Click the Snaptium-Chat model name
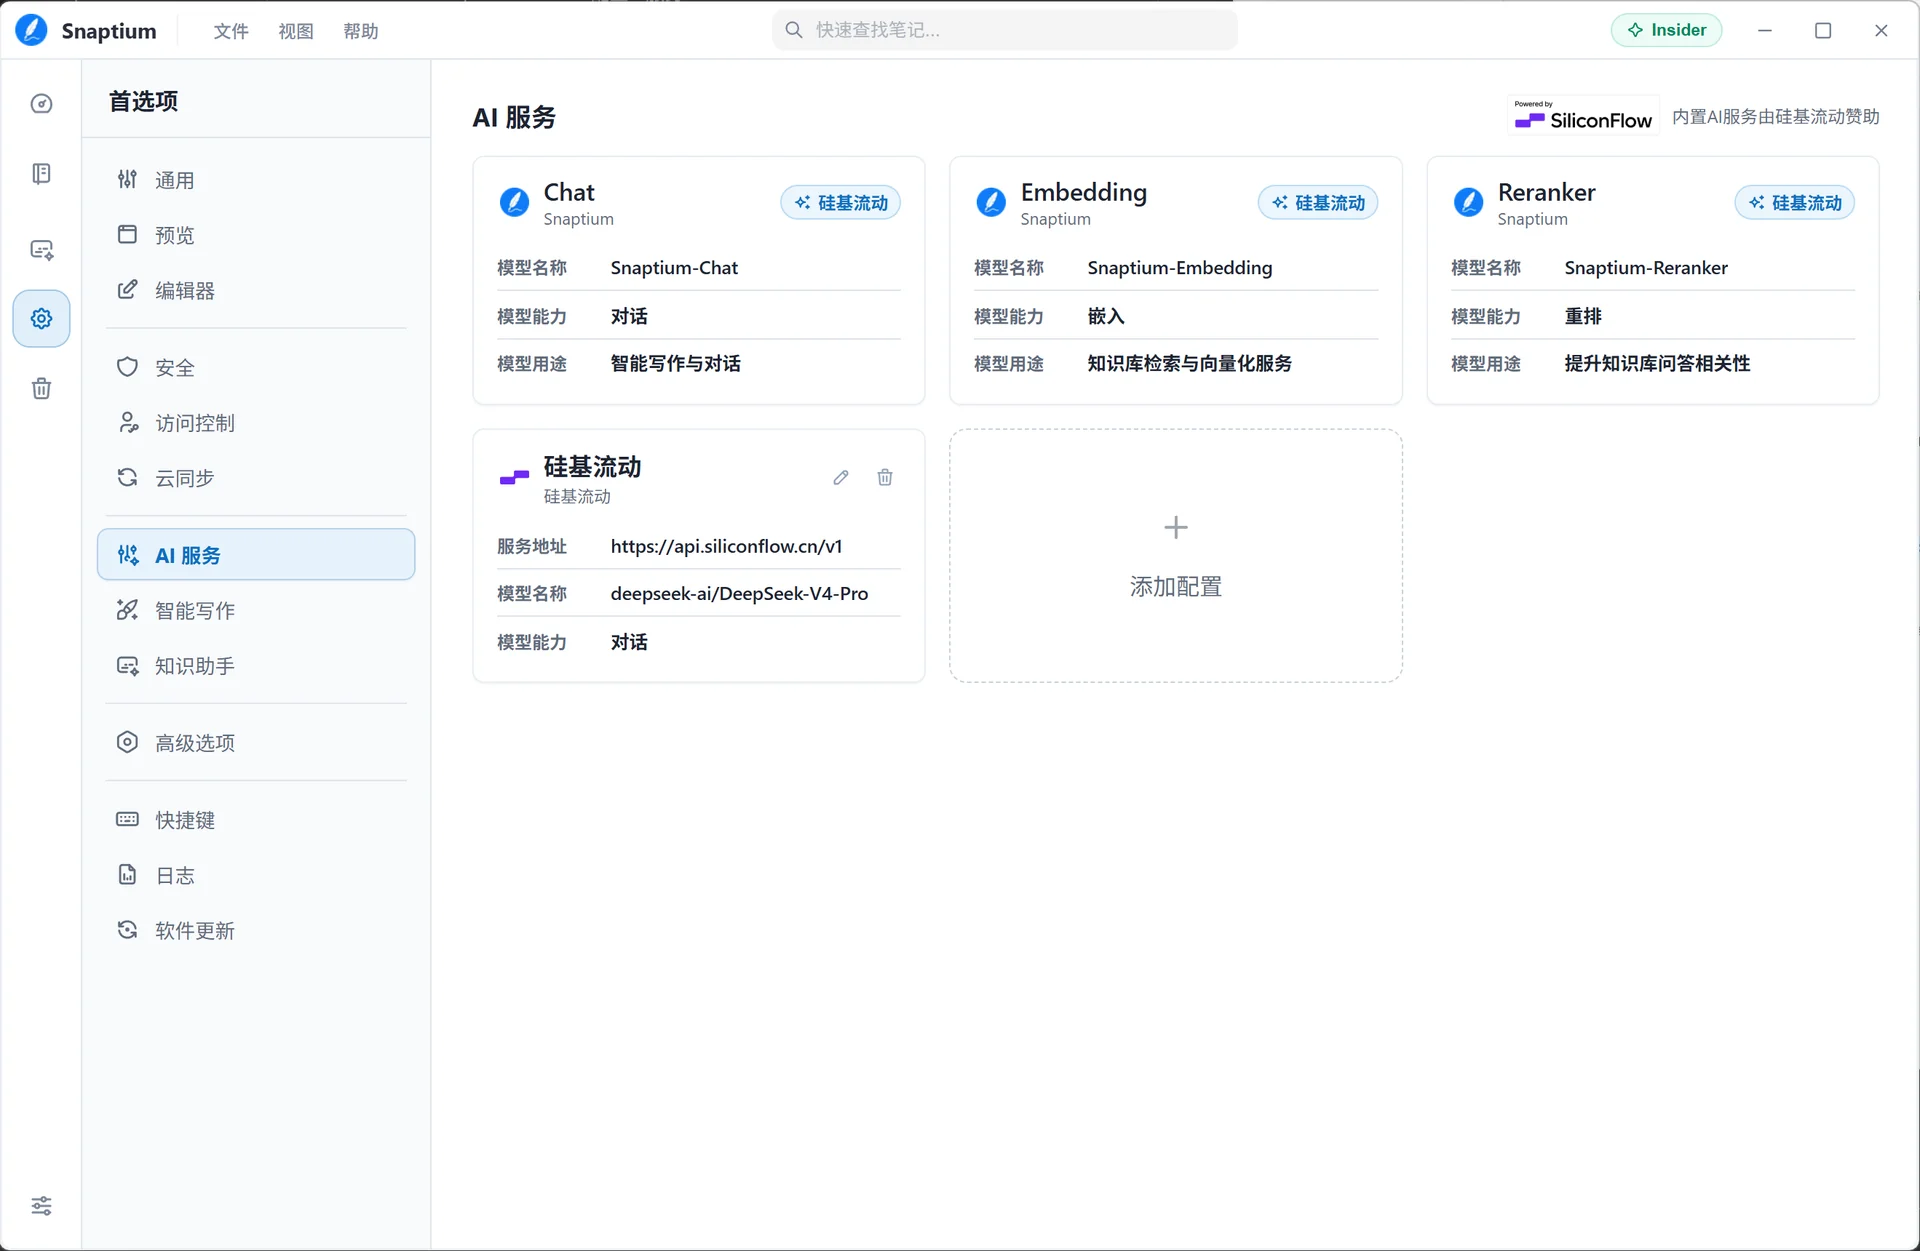 tap(674, 268)
